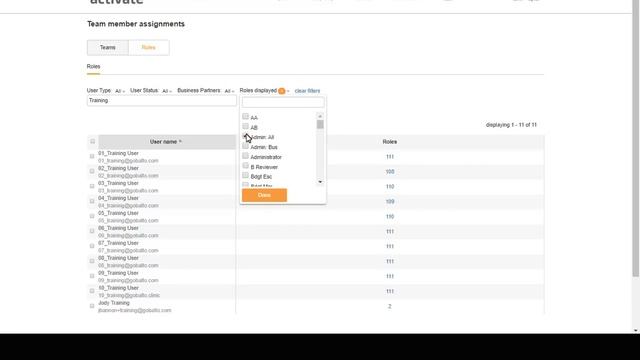Select the 10_Training User checkbox

click(92, 291)
